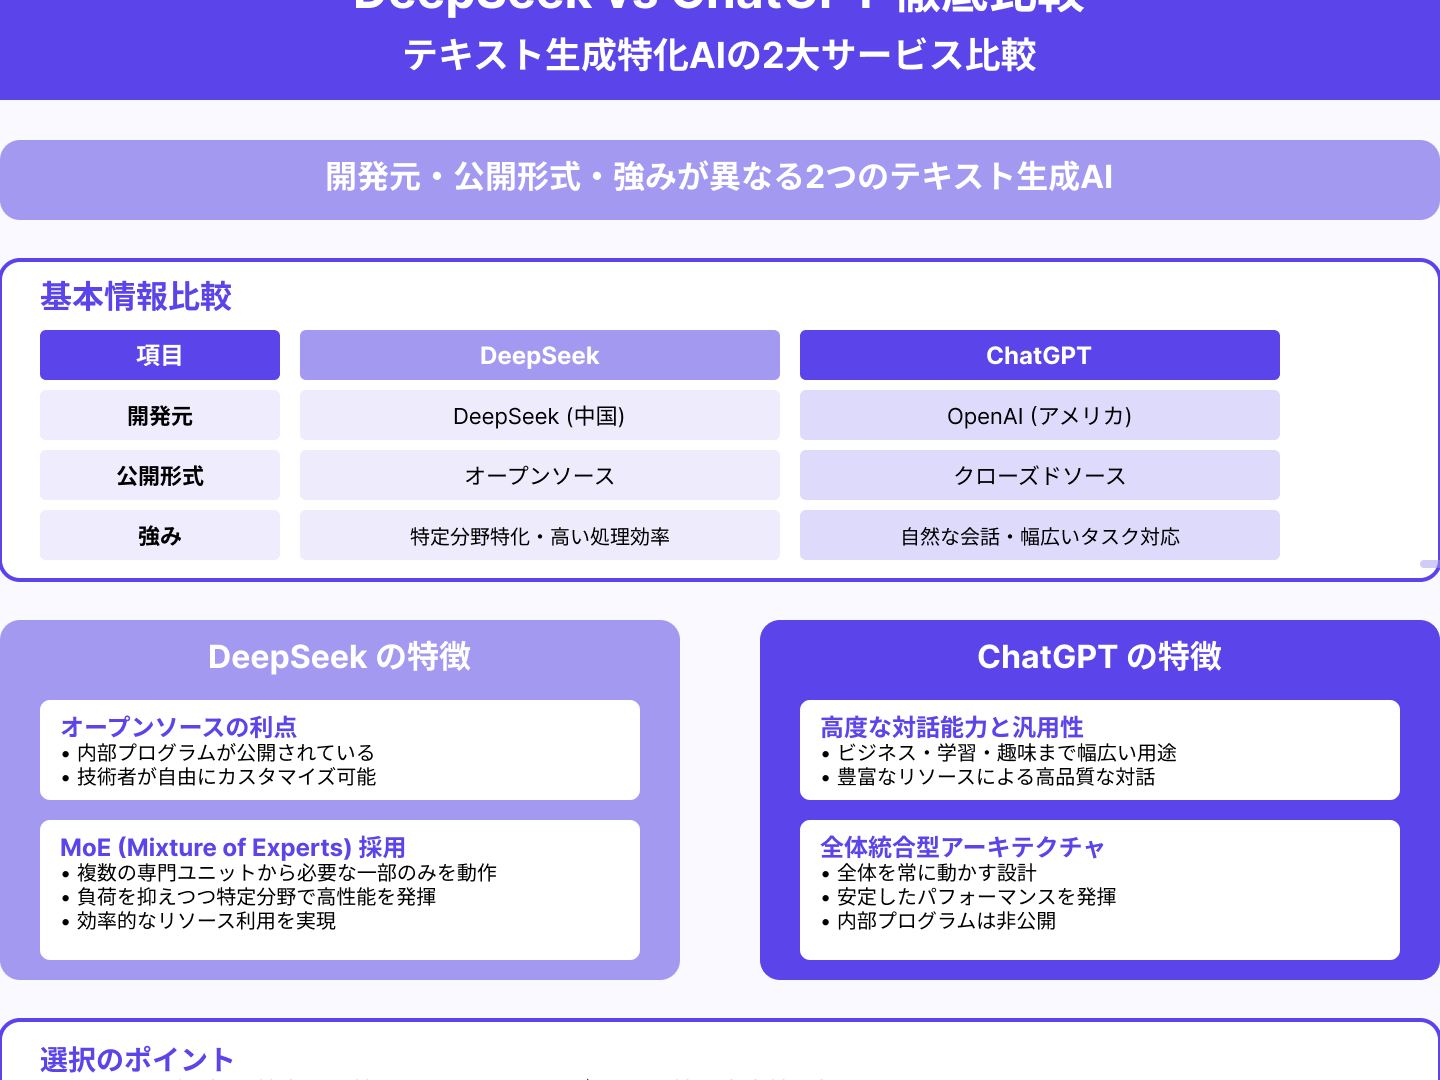Click the 'ChatGPT の特徴' panel title
1440x1080 pixels.
(x=1100, y=657)
